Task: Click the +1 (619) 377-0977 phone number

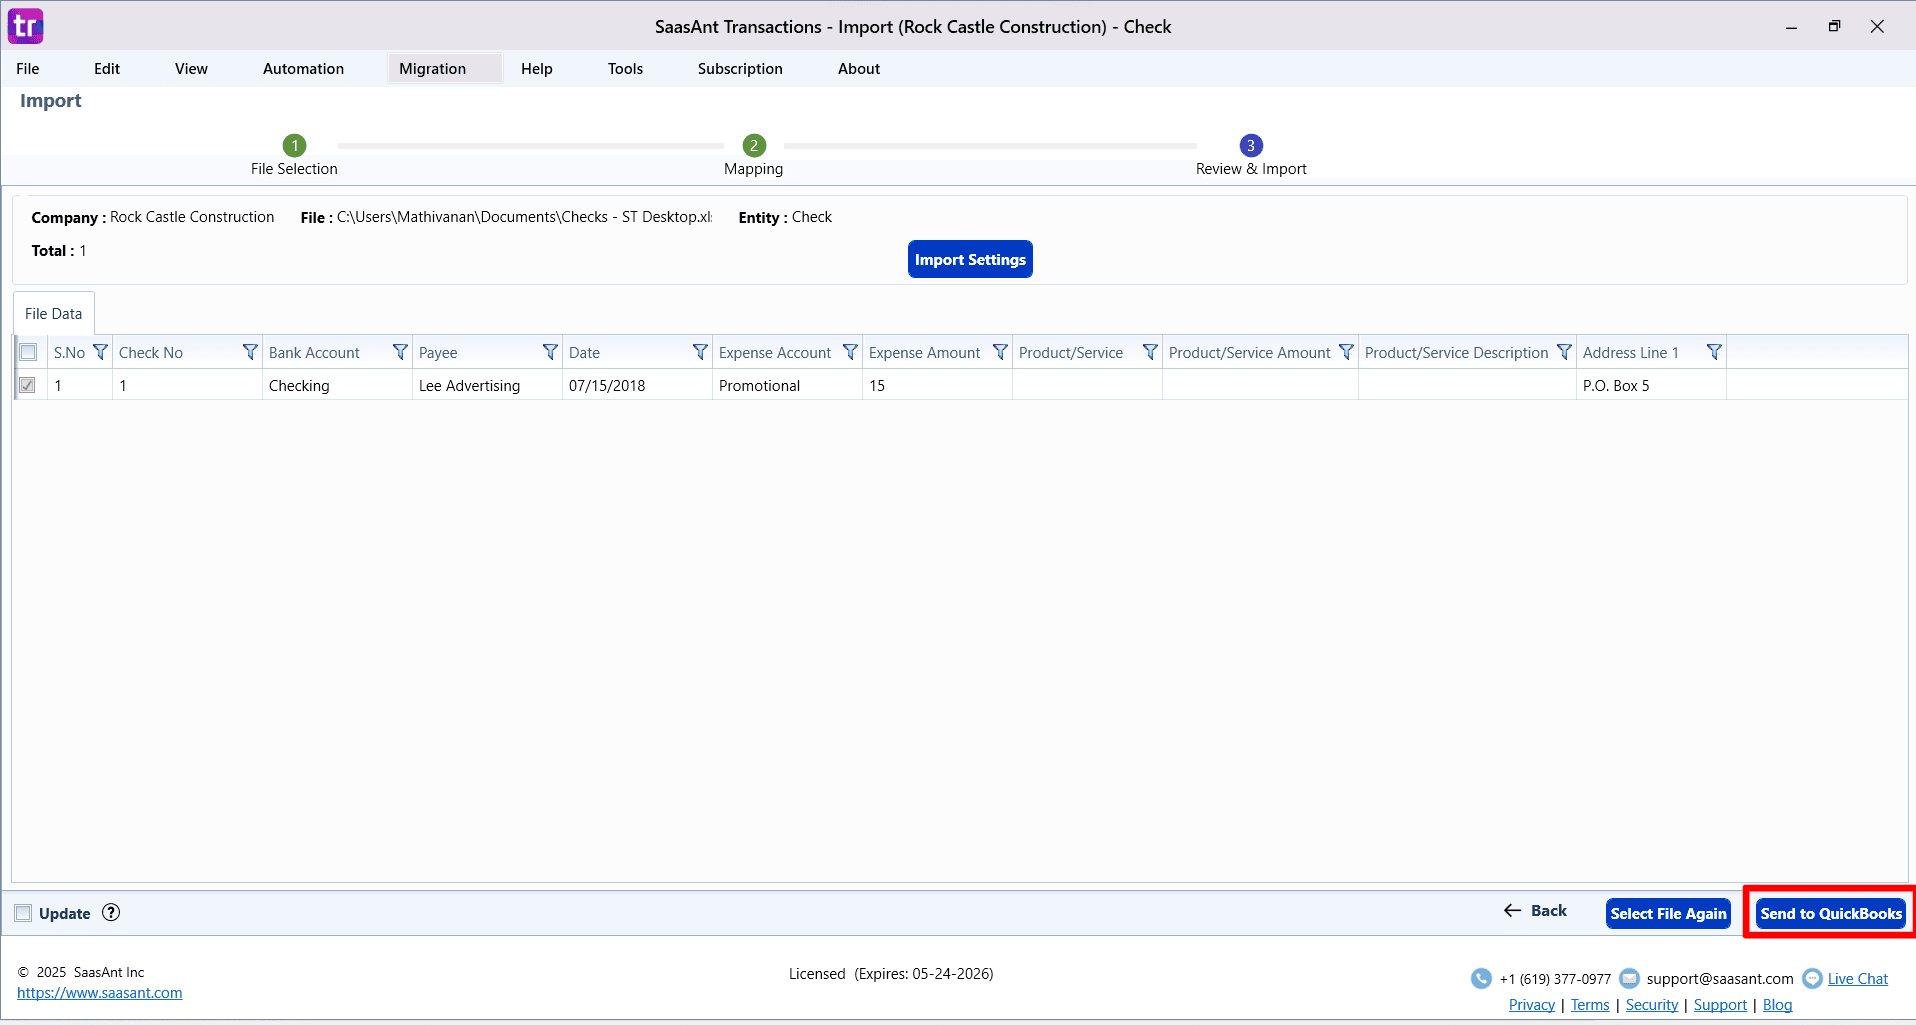Action: [1555, 979]
